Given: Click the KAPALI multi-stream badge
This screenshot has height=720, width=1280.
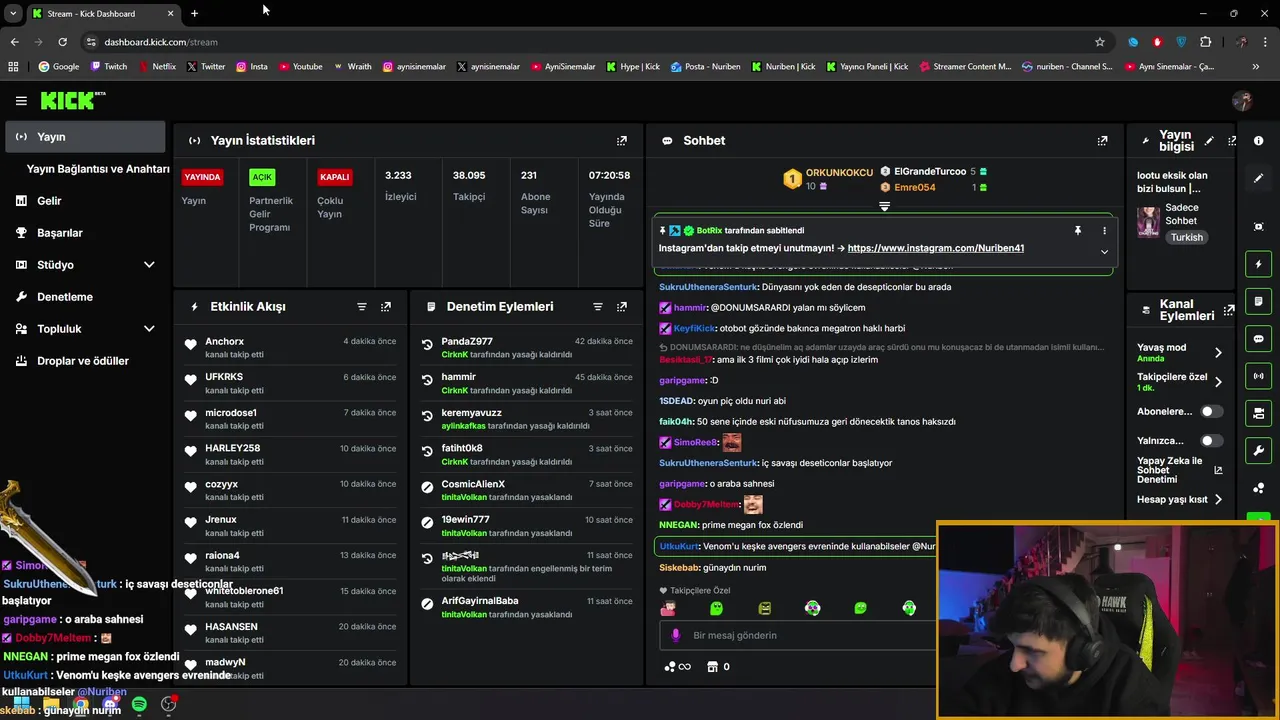Looking at the screenshot, I should coord(334,177).
